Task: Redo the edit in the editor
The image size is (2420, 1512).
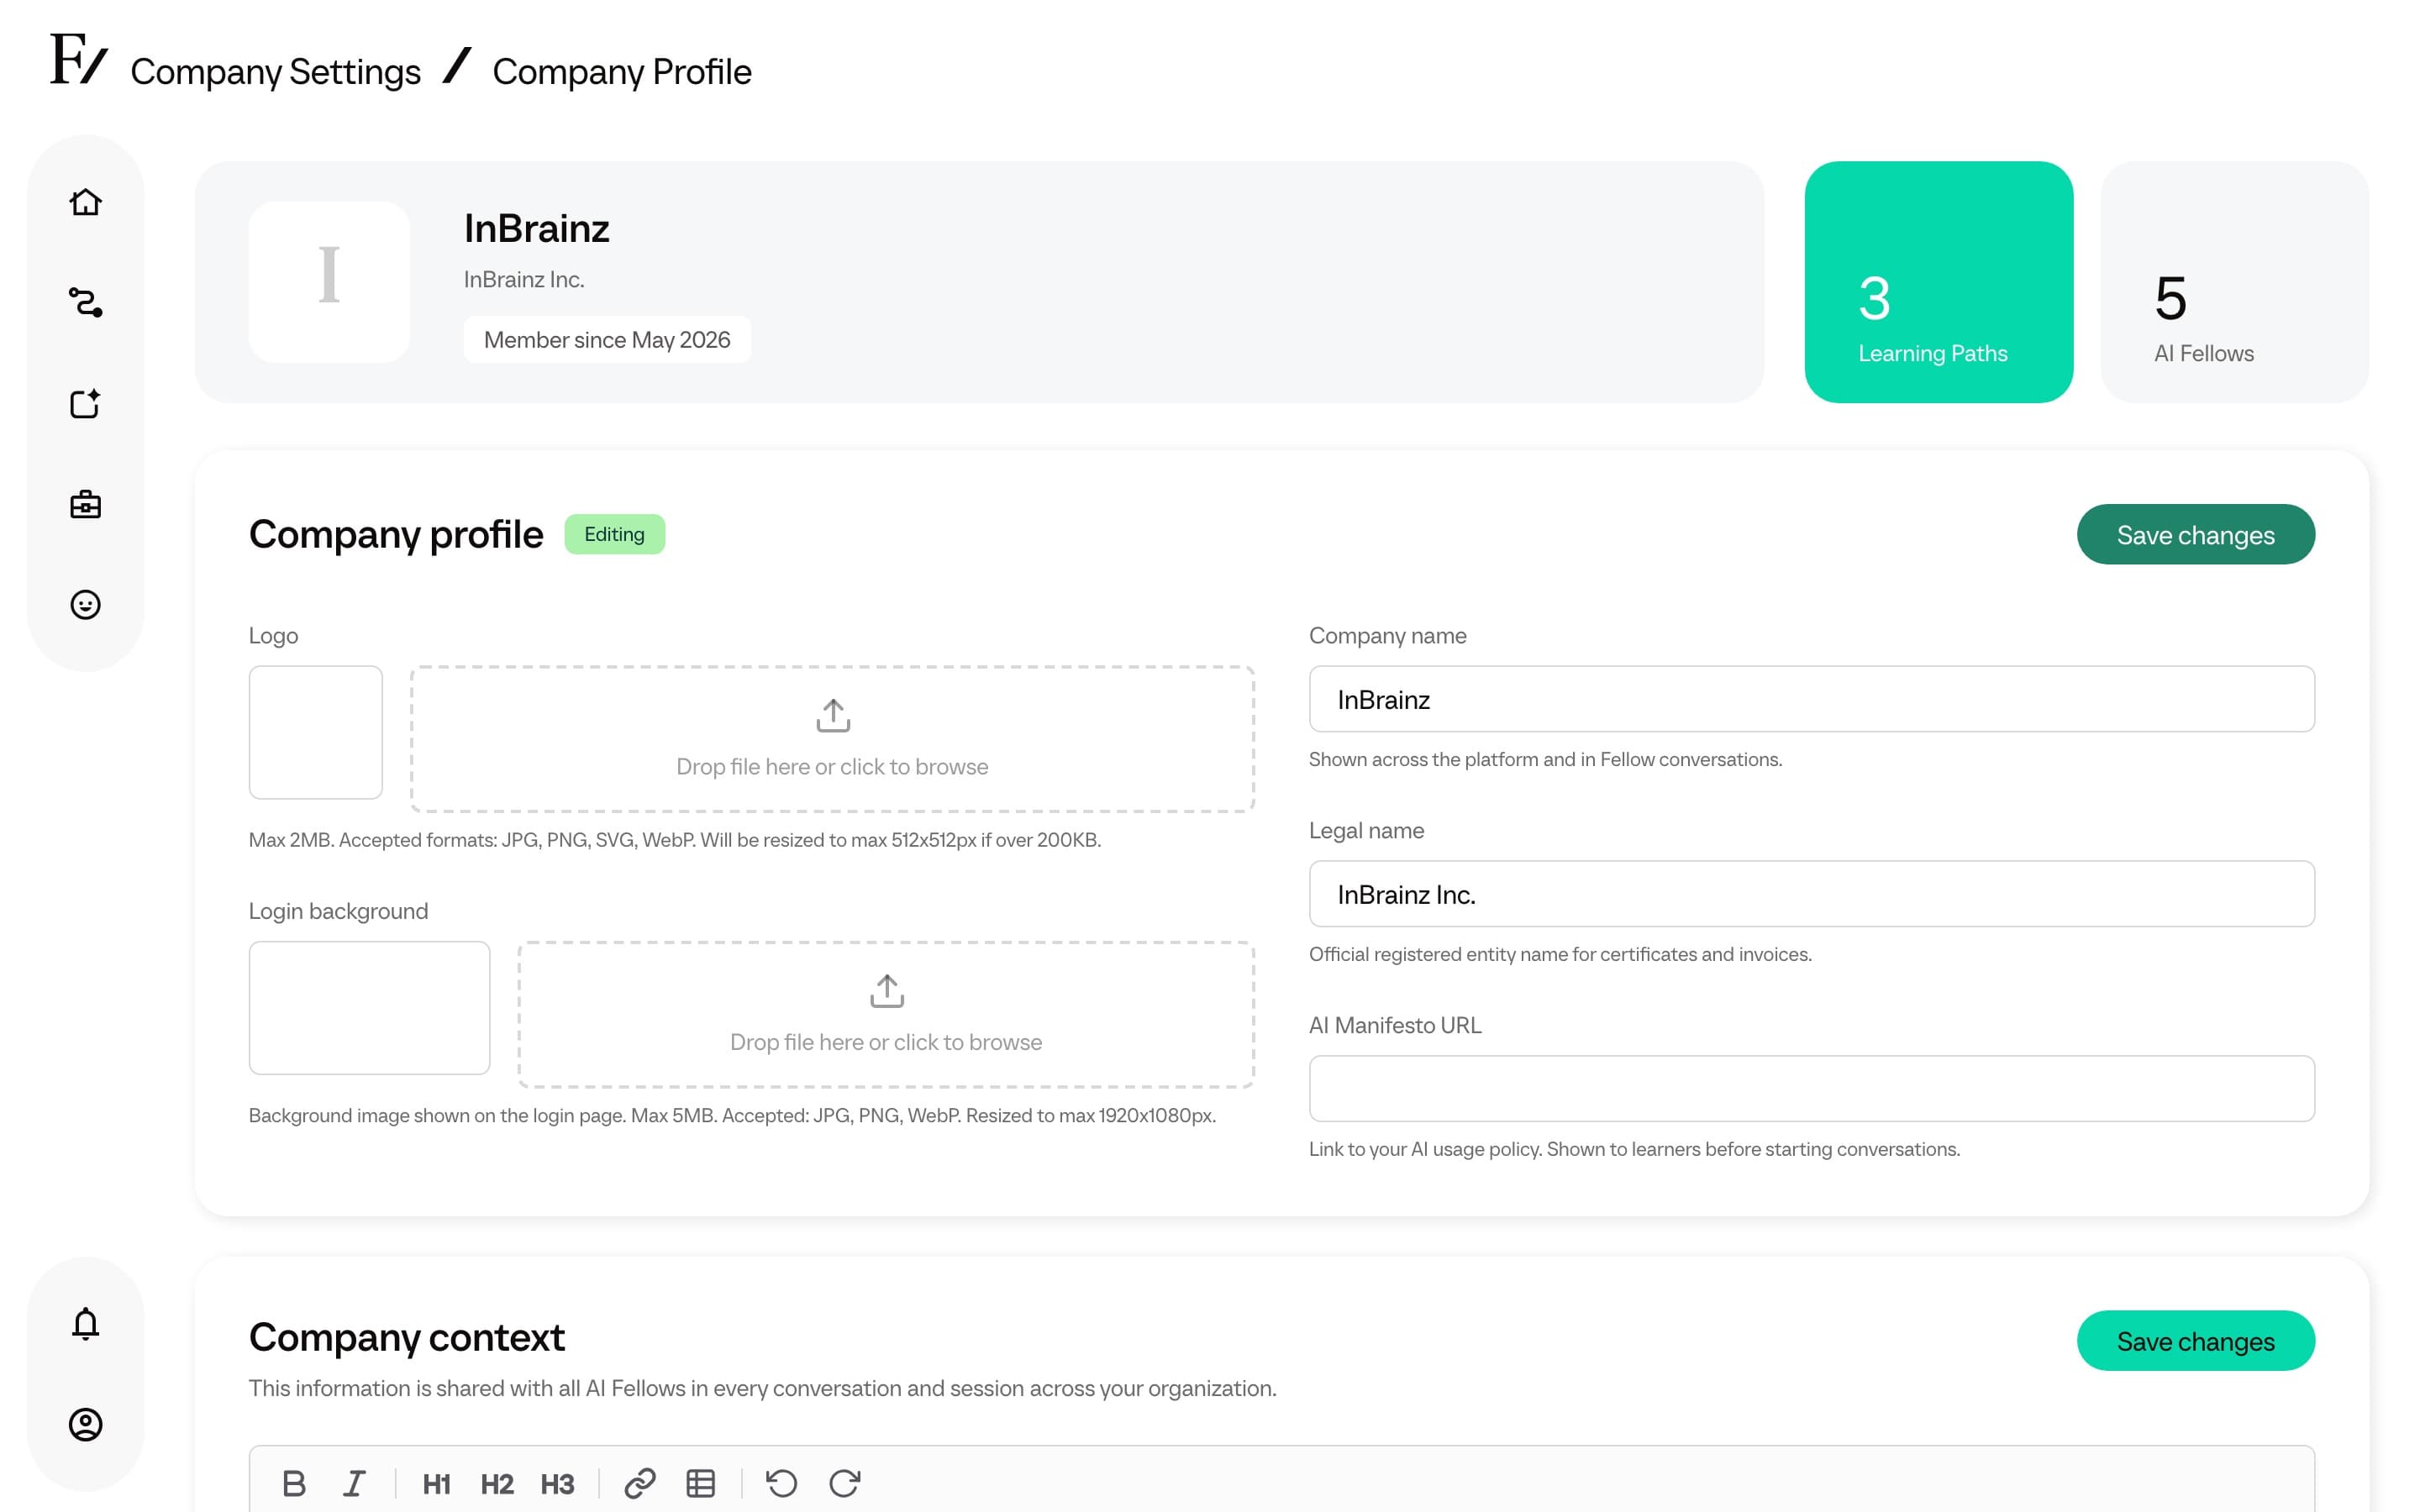Action: point(844,1483)
